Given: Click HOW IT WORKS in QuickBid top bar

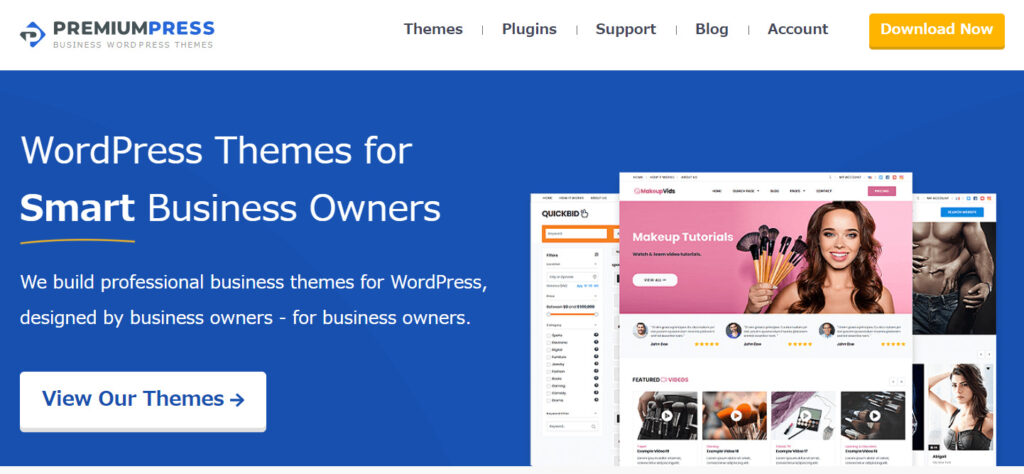Looking at the screenshot, I should pos(571,198).
